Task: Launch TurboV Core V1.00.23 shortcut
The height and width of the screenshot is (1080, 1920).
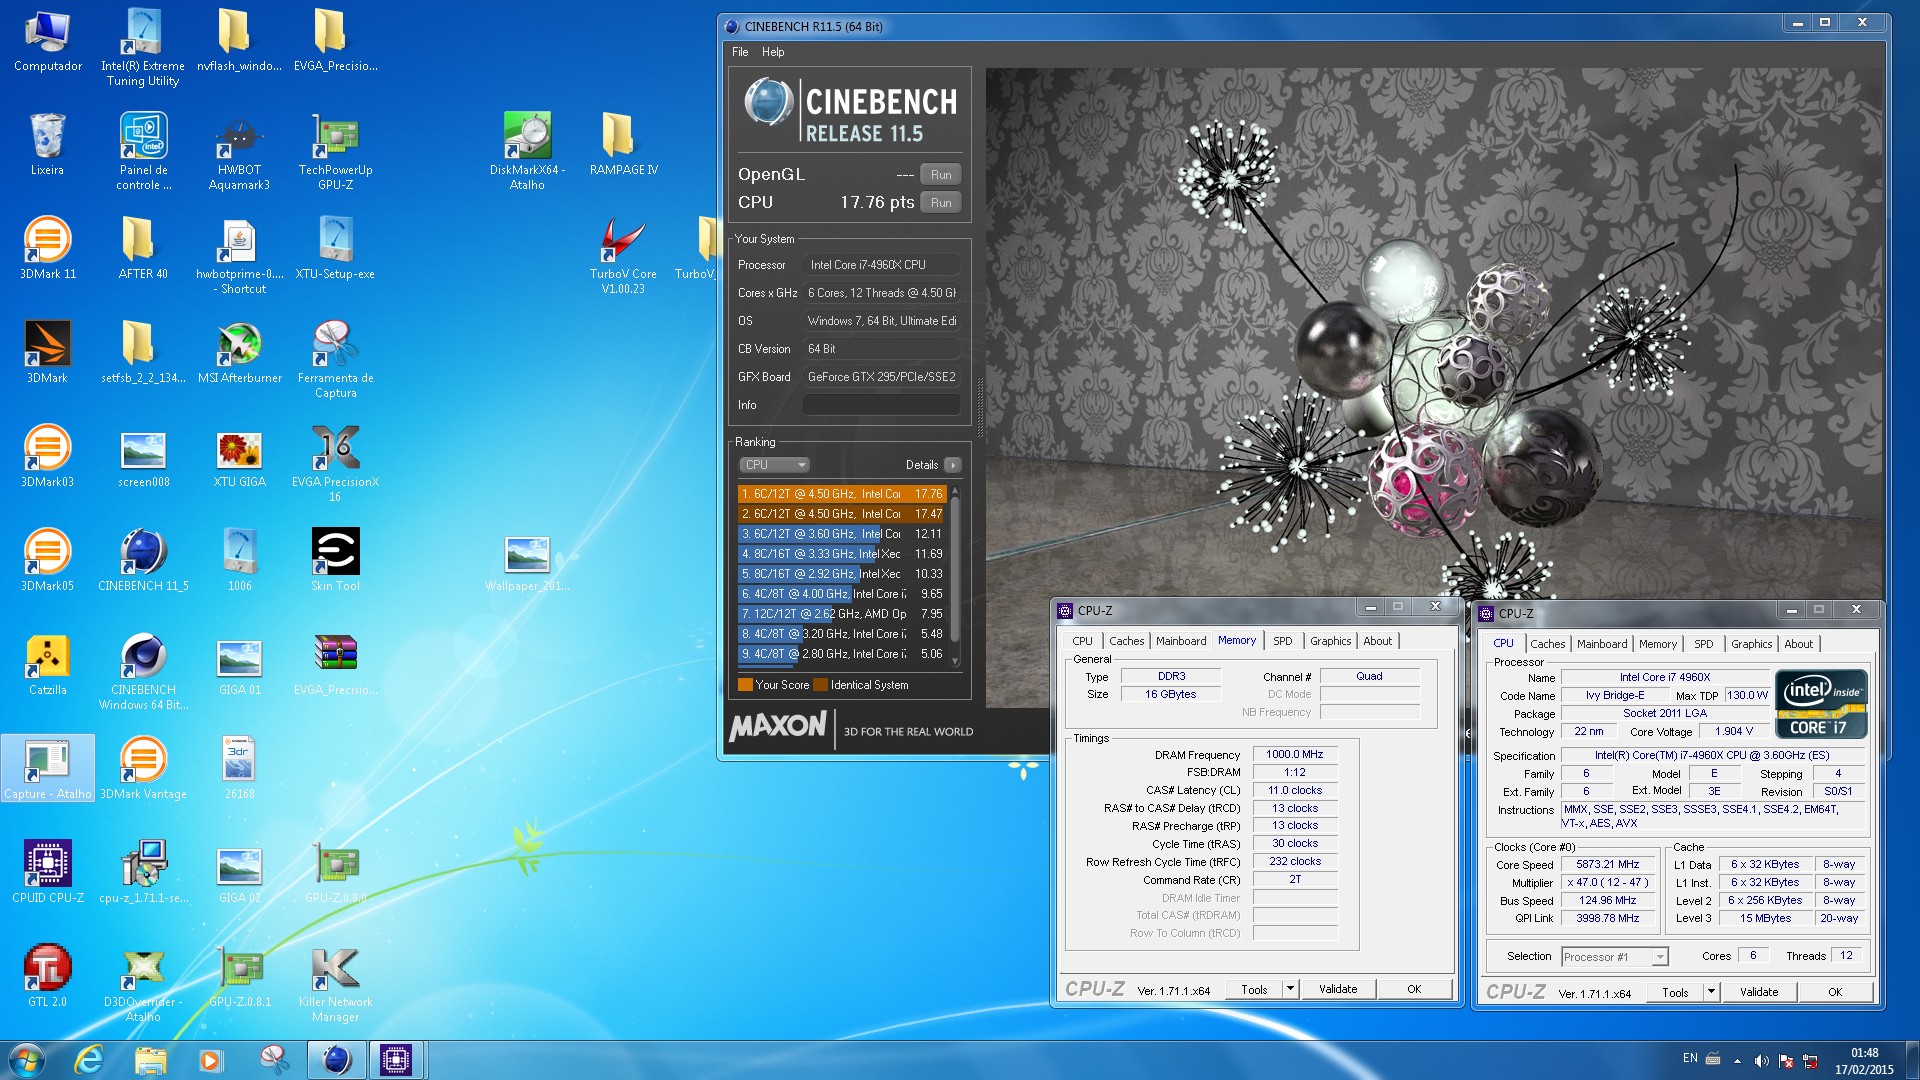Action: pyautogui.click(x=623, y=256)
